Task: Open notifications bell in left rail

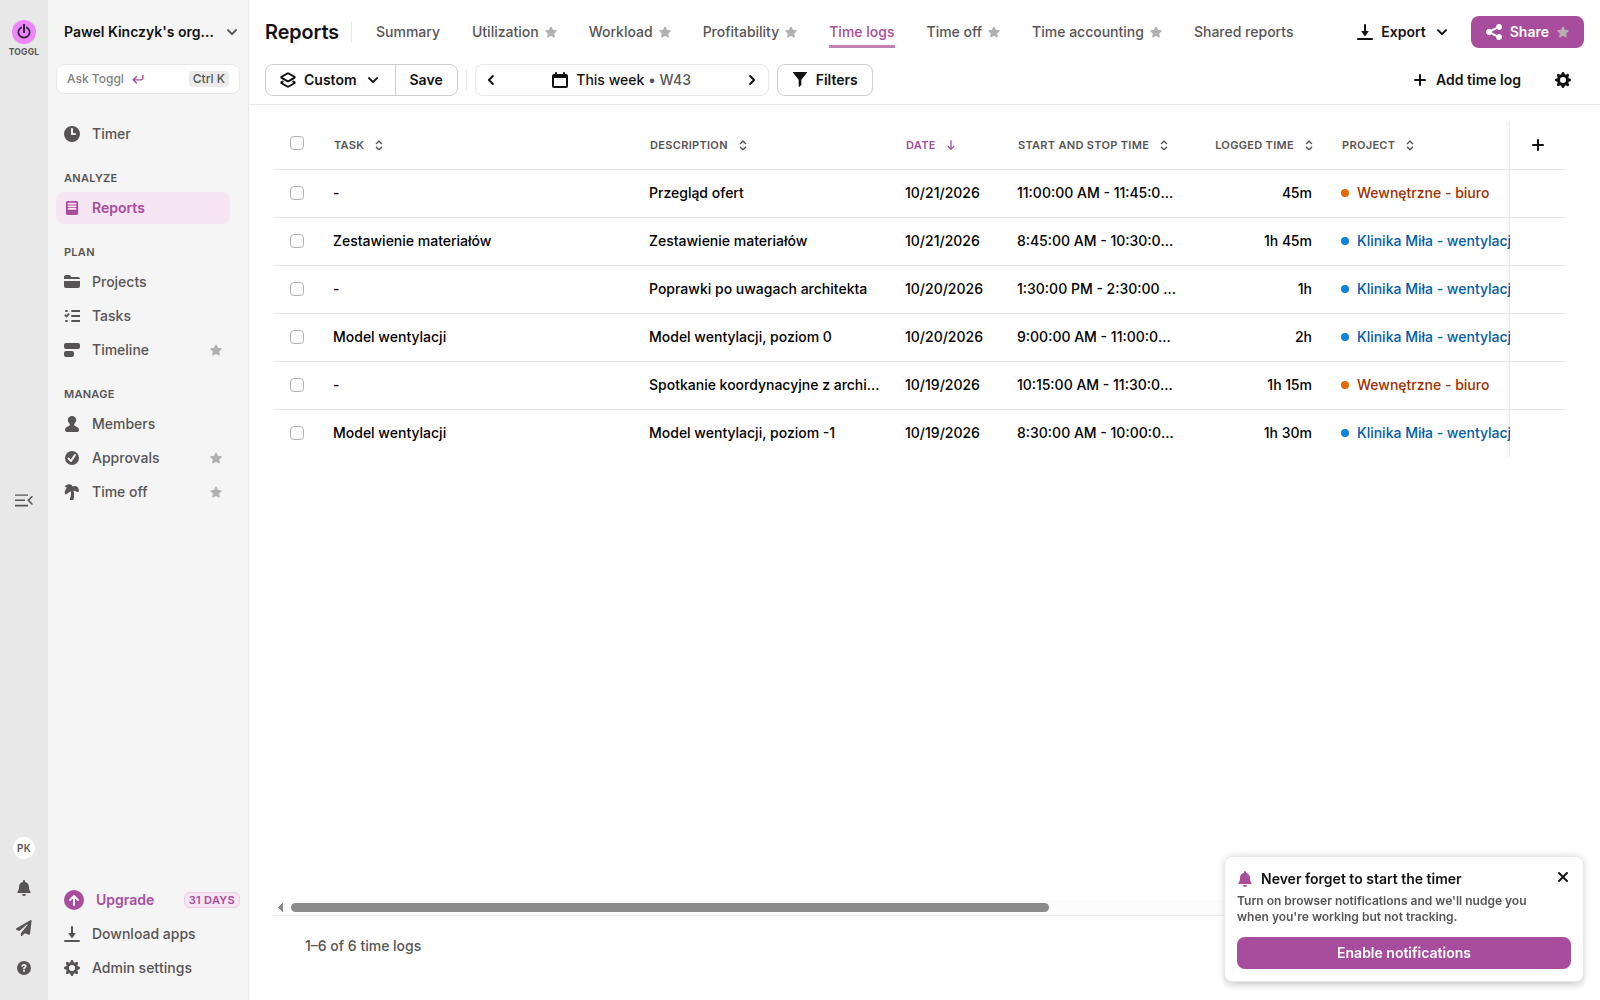Action: coord(24,888)
